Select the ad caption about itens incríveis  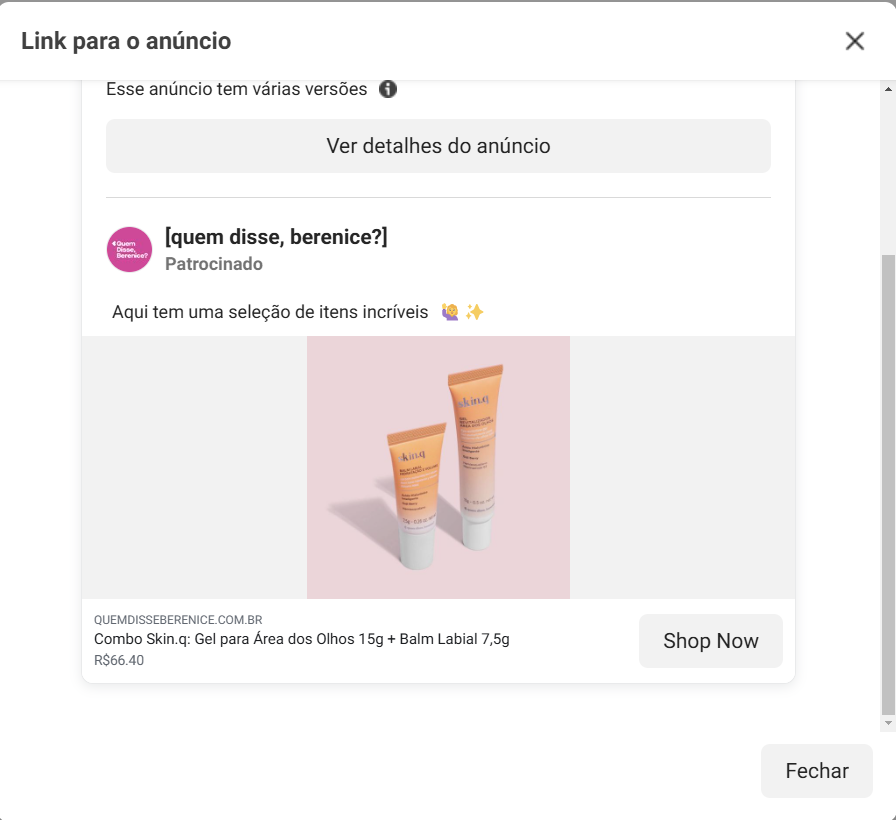point(298,312)
